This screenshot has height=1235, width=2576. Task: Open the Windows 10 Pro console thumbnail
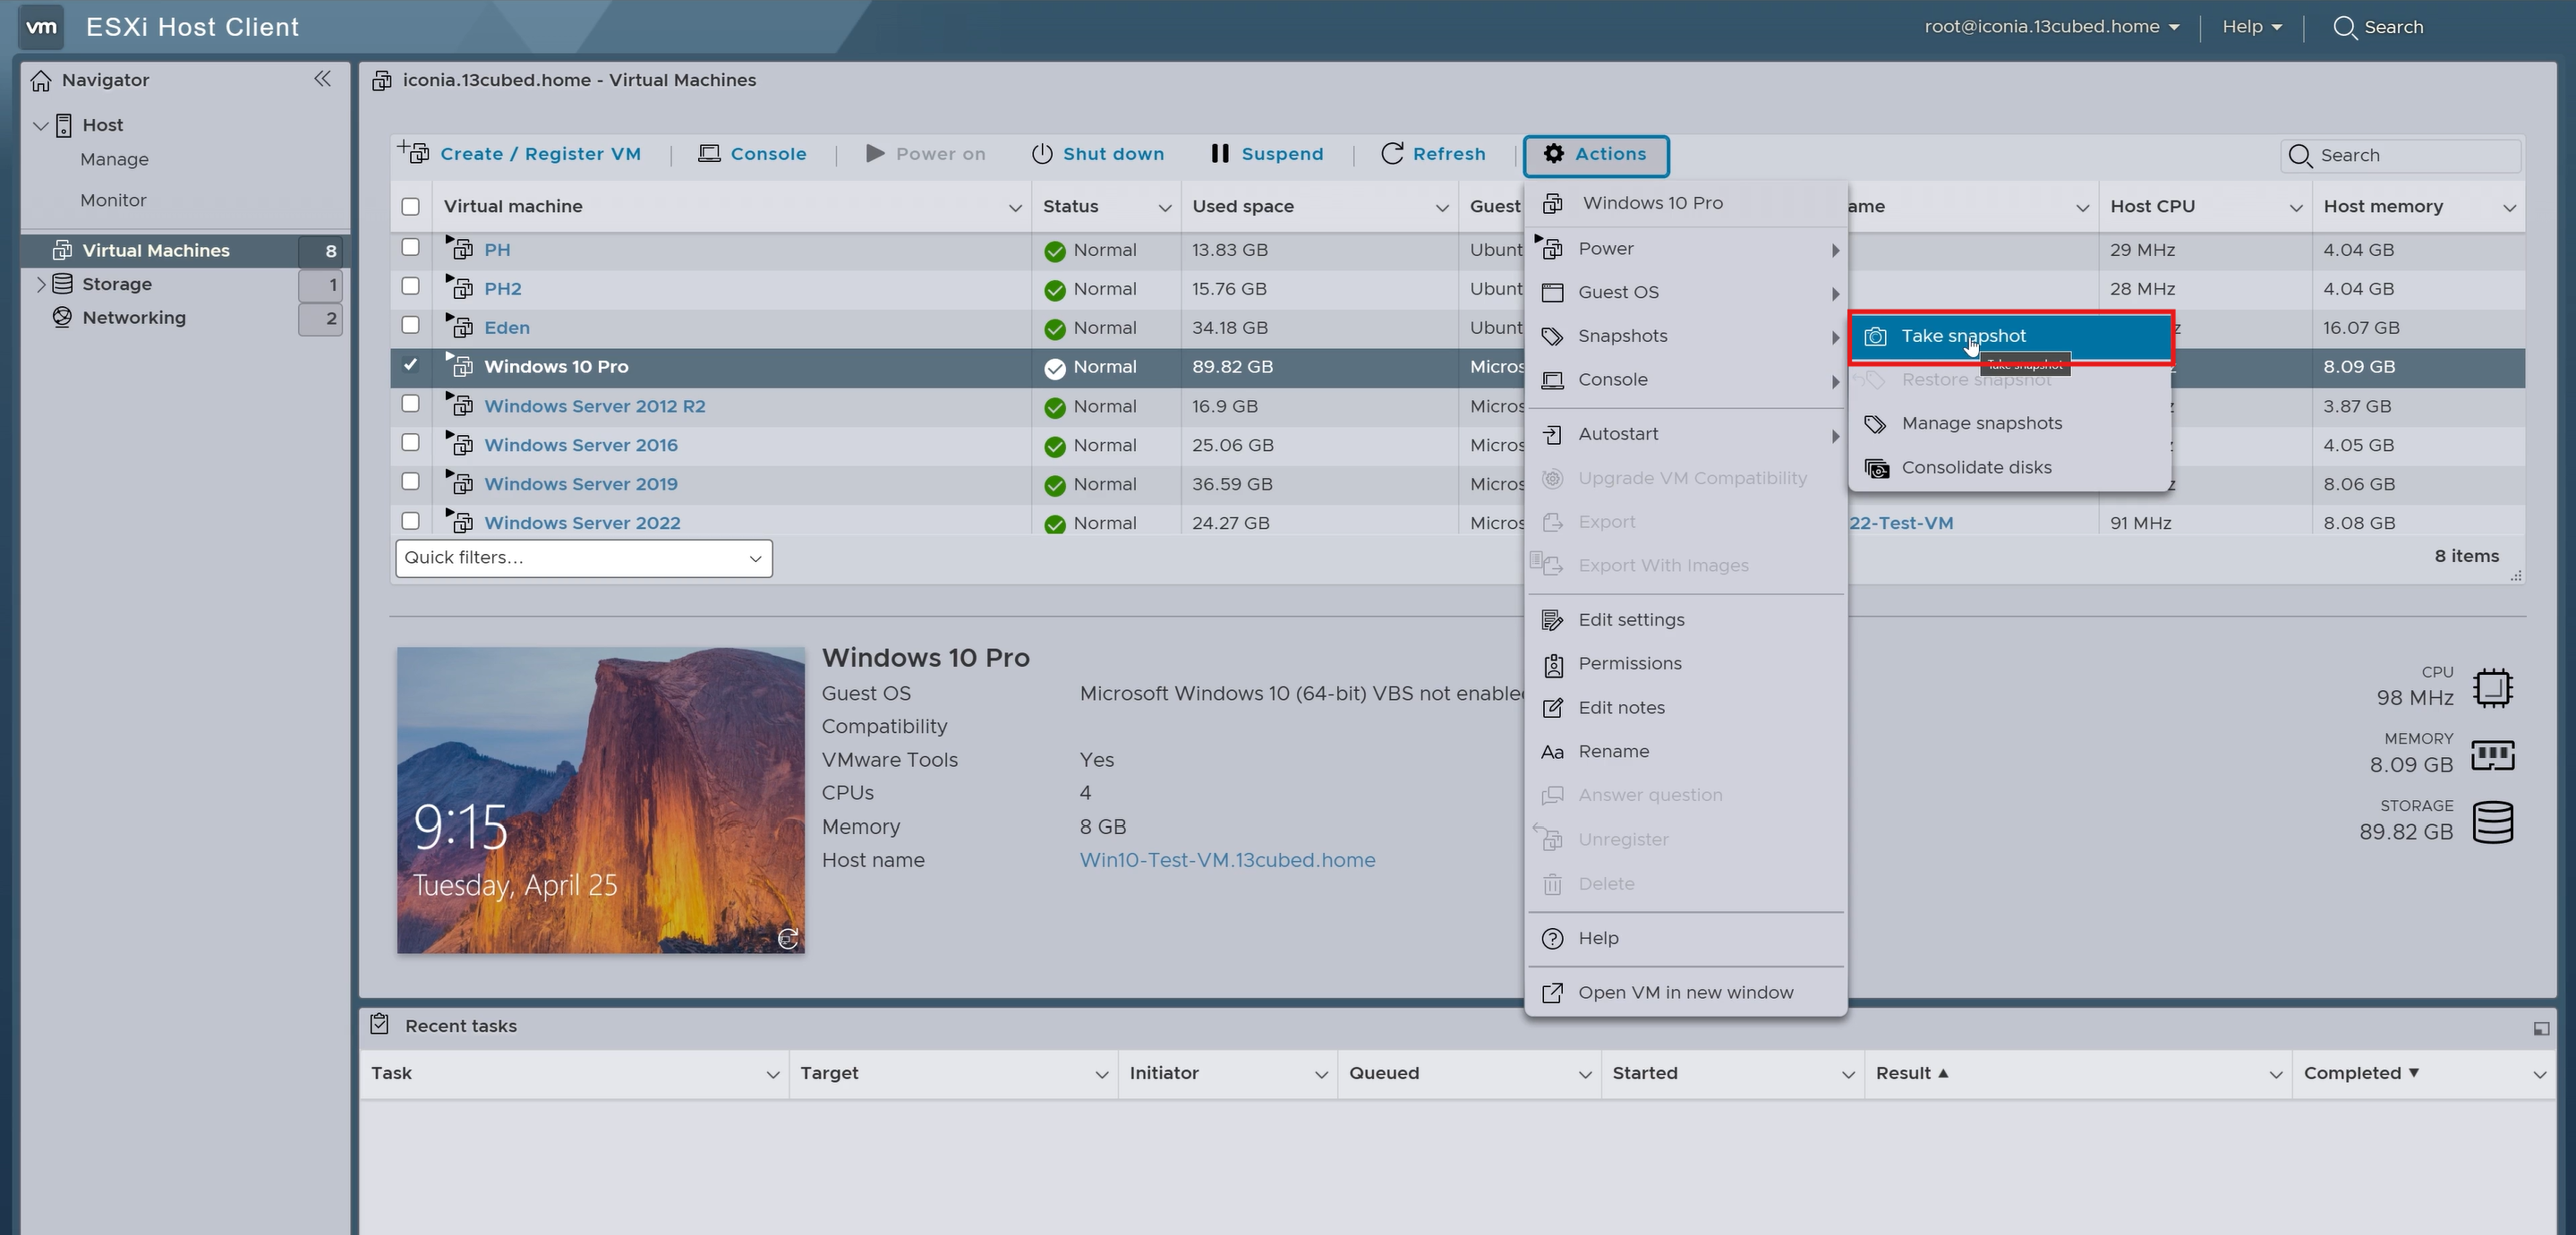point(600,800)
